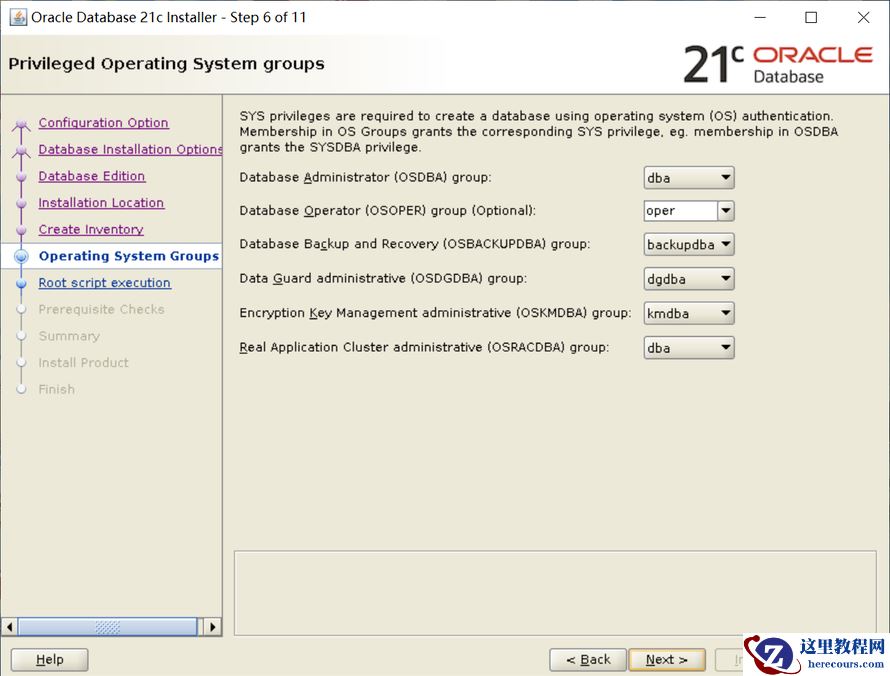Click the Operating System Groups step marker icon
Screen dimensions: 890x676
22,257
